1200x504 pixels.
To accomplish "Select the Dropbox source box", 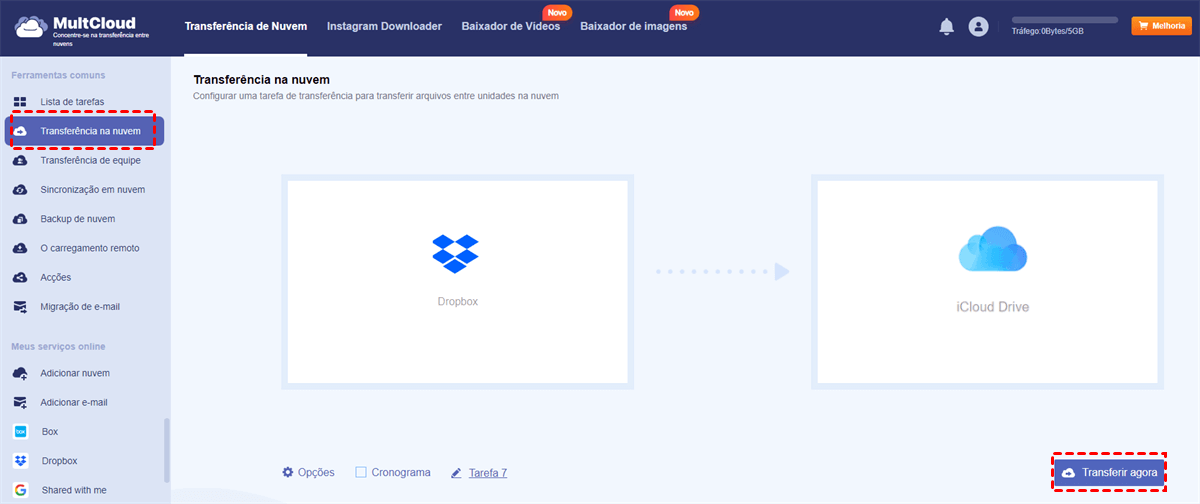I will (458, 281).
